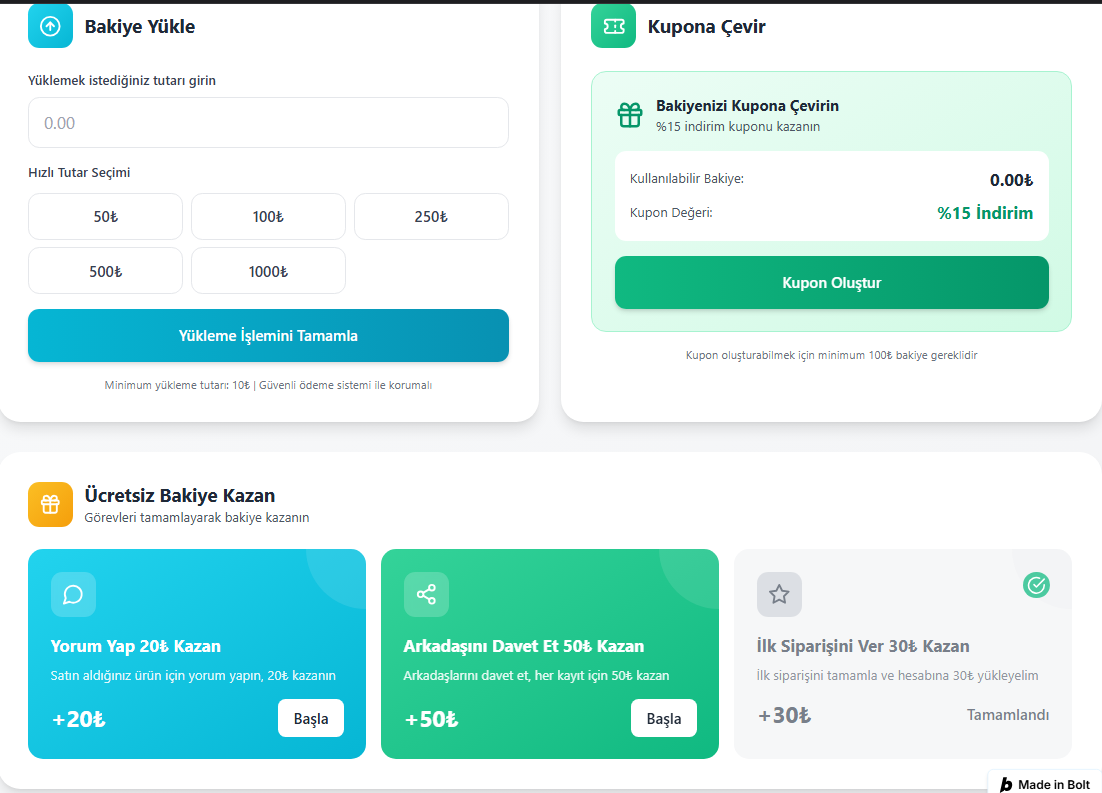Click the green completed checkmark icon
Image resolution: width=1102 pixels, height=793 pixels.
1036,585
